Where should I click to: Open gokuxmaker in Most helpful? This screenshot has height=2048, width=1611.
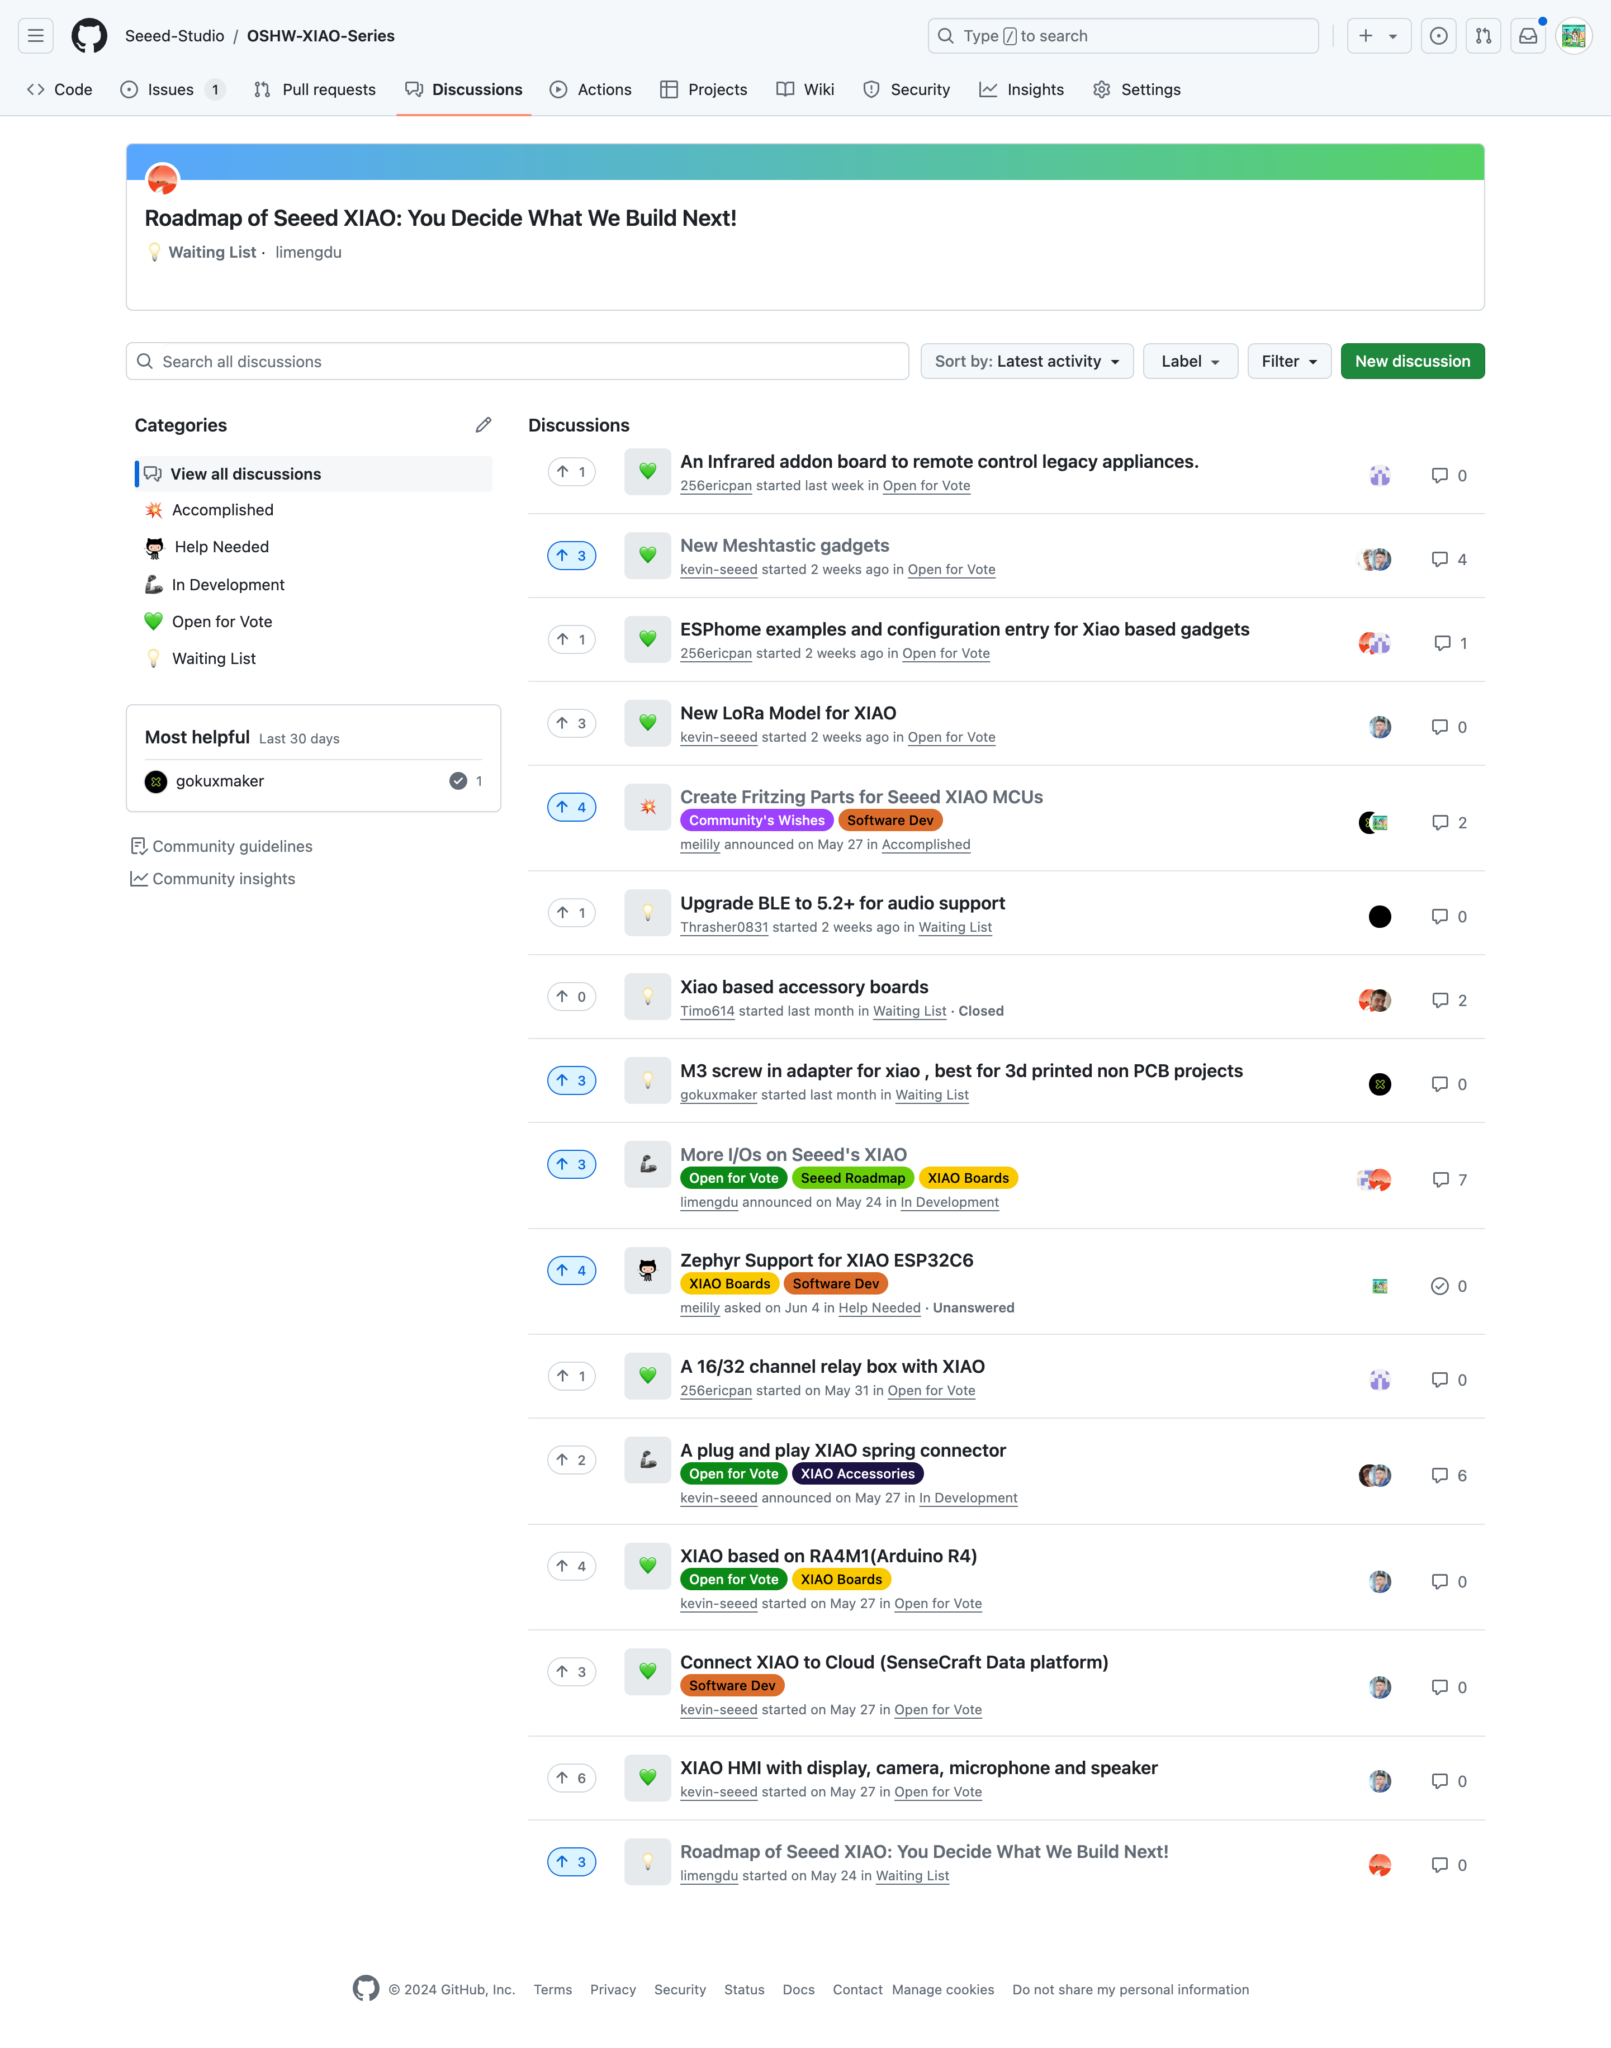pyautogui.click(x=220, y=781)
